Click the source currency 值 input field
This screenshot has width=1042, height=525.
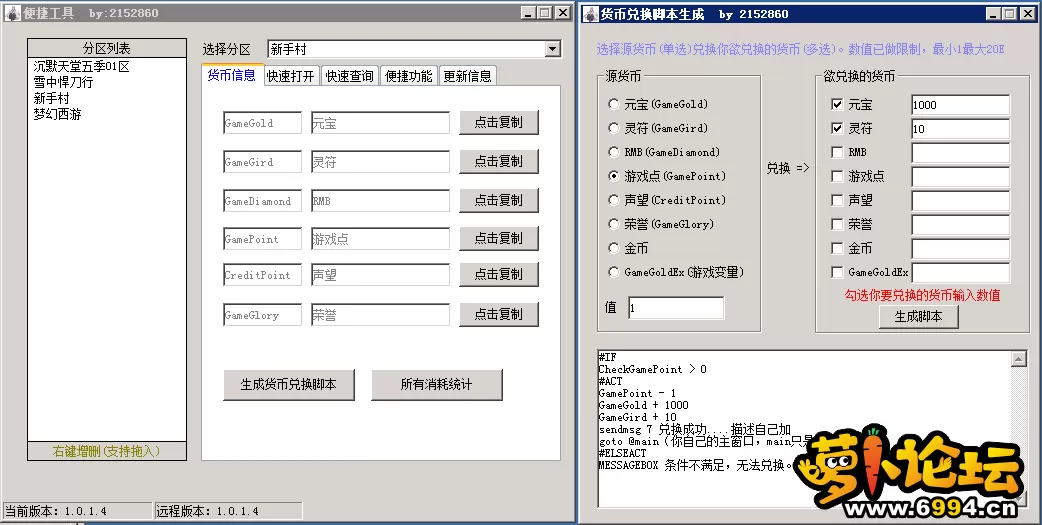pos(675,308)
